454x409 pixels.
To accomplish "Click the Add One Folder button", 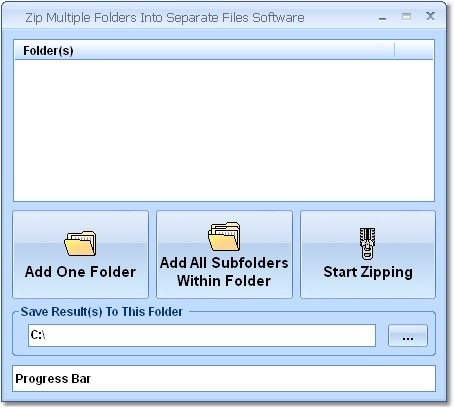I will click(80, 254).
